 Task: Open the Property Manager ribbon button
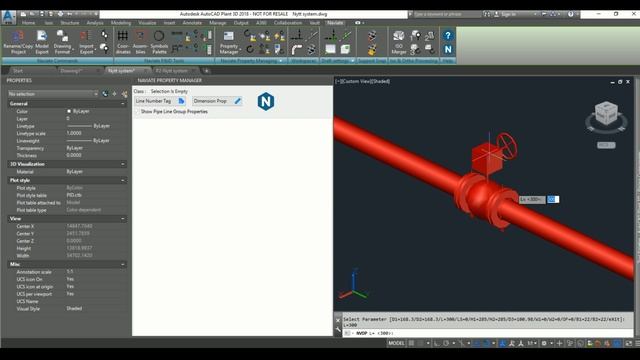[229, 42]
